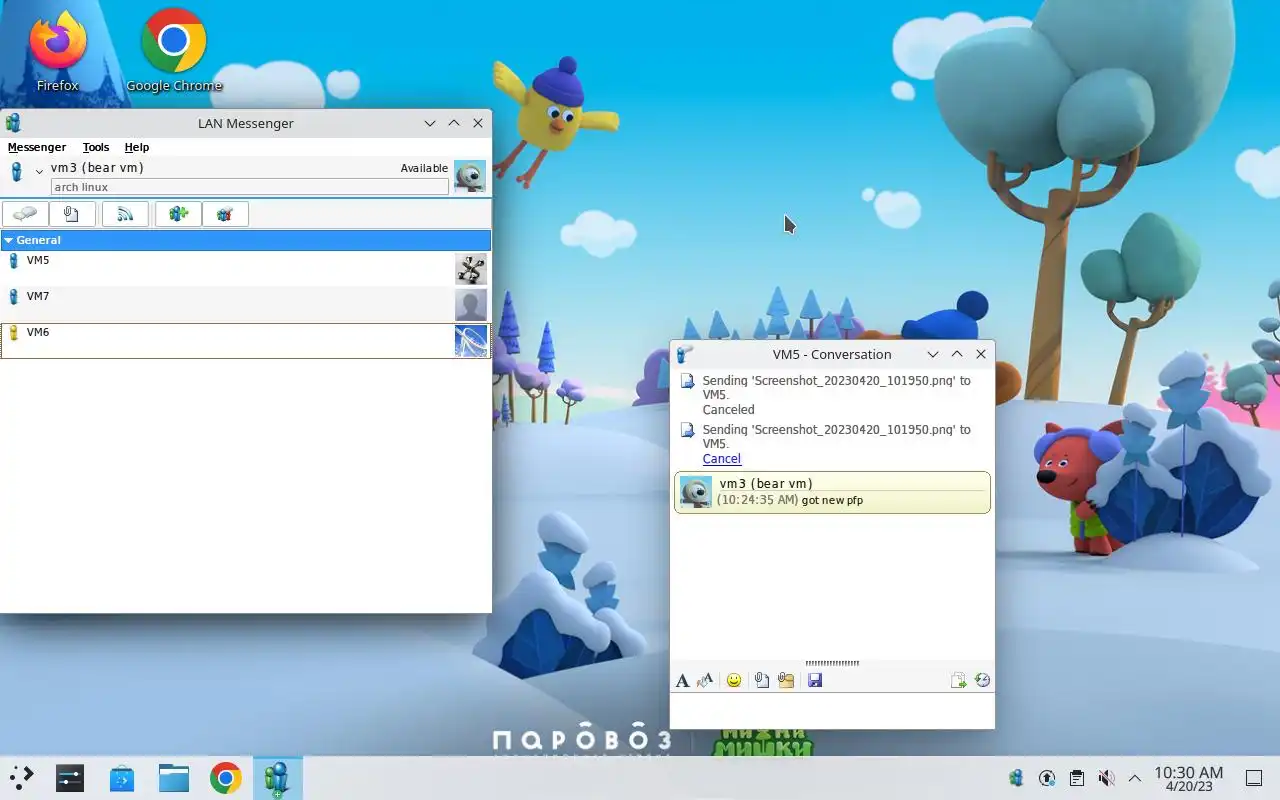Open the Google Chrome desktop shortcut
The image size is (1280, 800).
[174, 50]
